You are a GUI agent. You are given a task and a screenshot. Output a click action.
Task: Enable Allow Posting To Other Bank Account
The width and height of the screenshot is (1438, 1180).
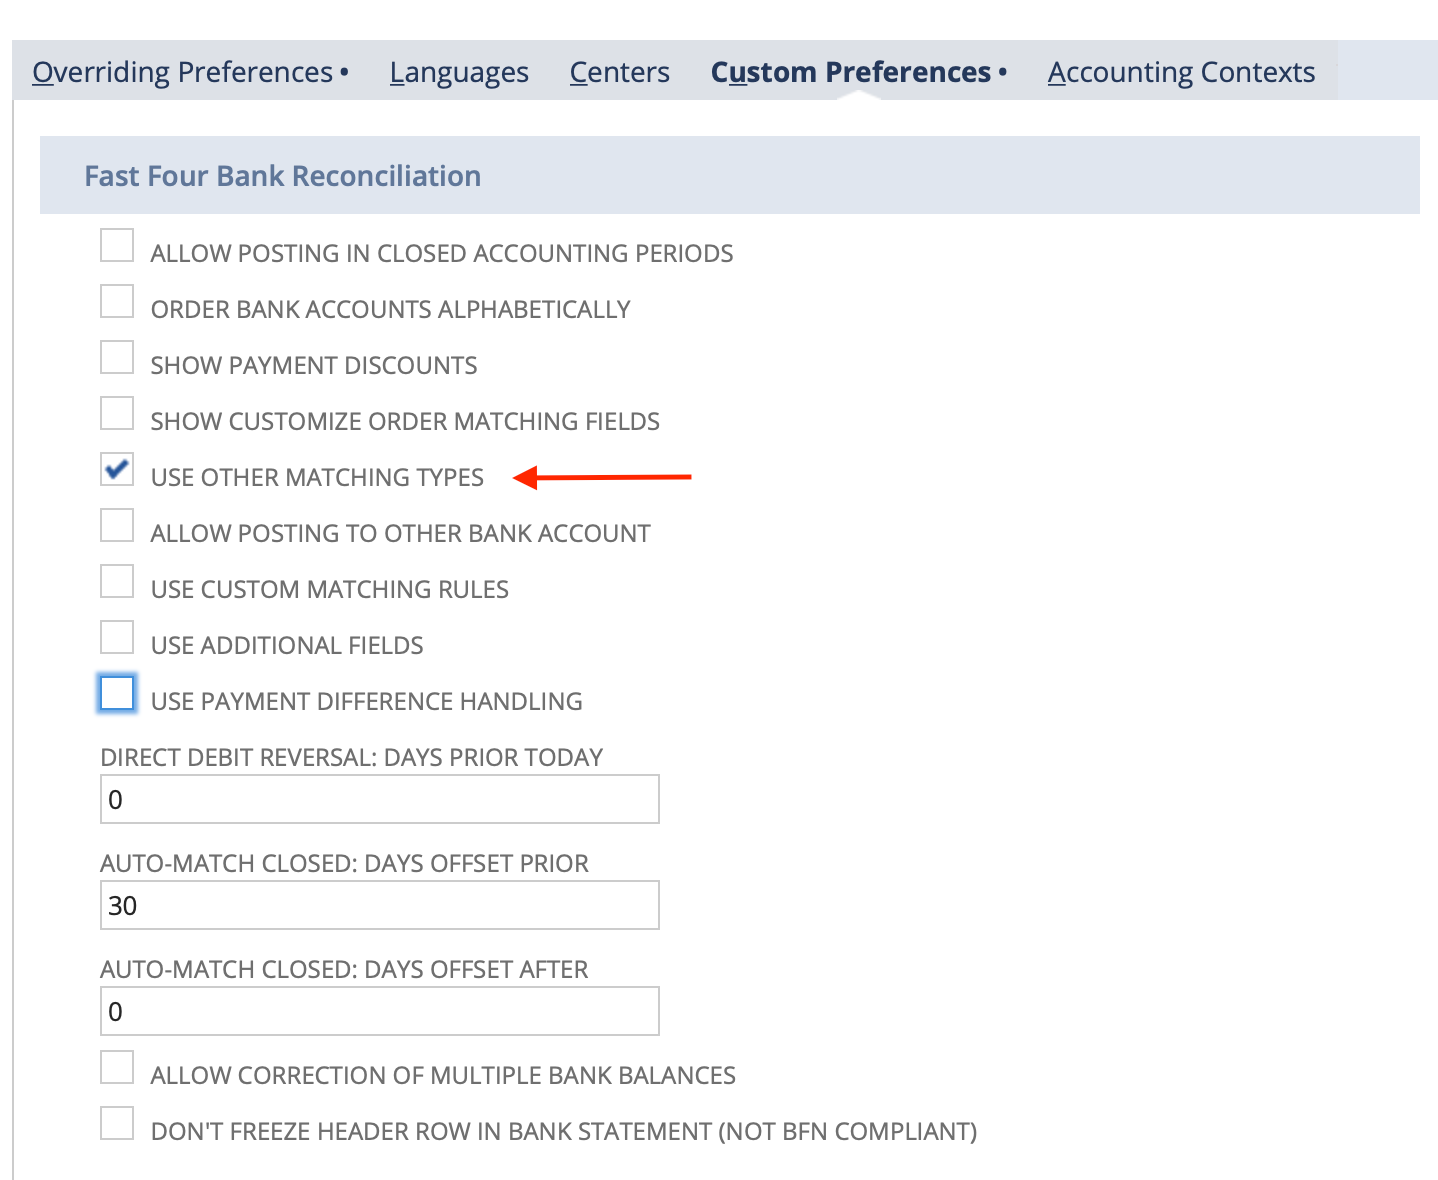coord(116,525)
